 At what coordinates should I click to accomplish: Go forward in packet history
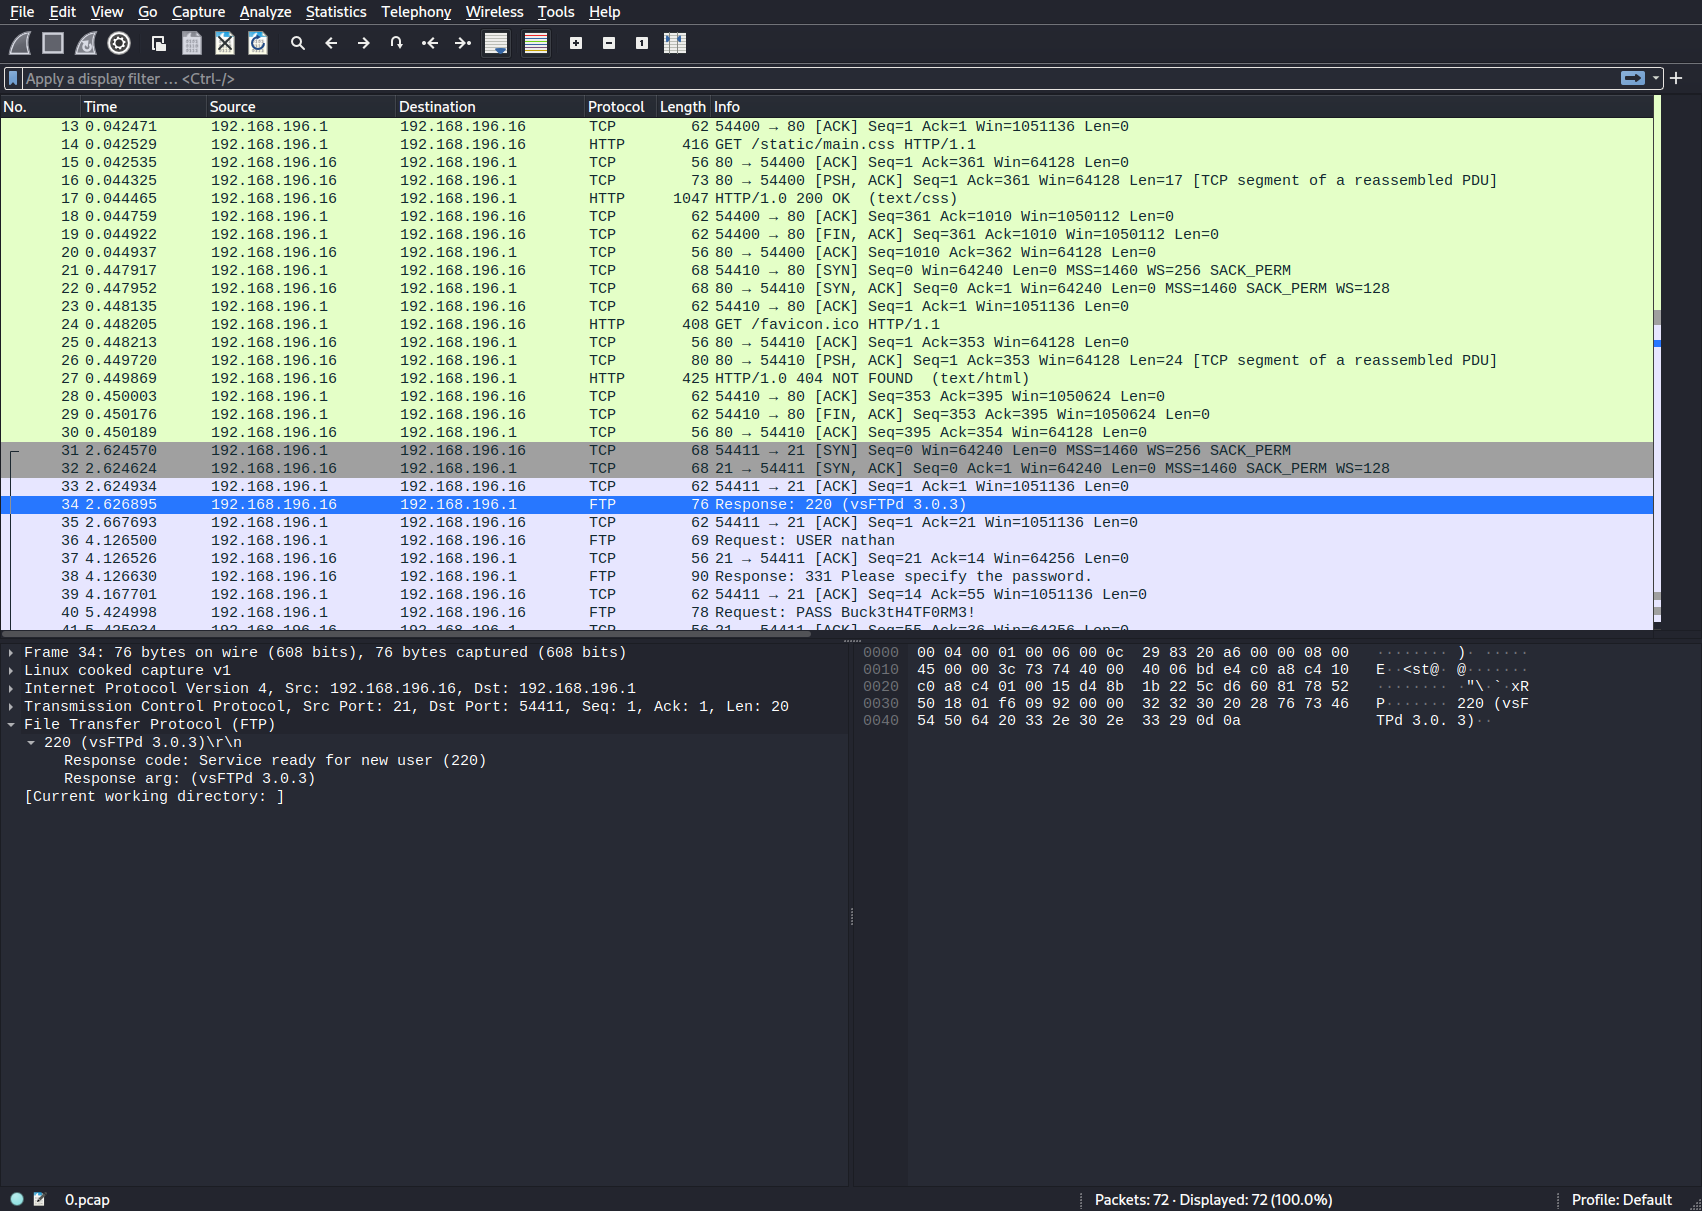364,43
